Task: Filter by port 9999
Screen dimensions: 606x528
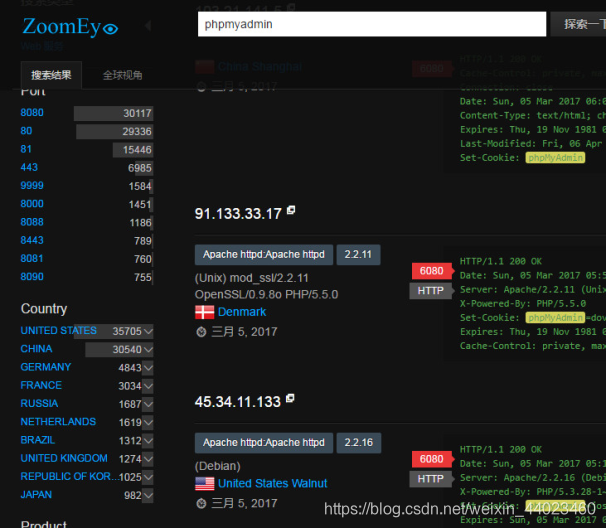Action: (32, 185)
